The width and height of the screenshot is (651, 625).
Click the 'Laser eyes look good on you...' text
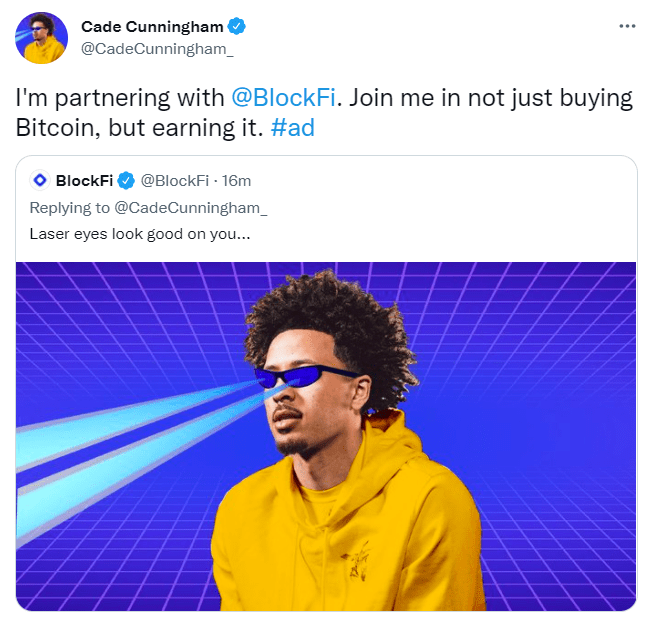(140, 234)
